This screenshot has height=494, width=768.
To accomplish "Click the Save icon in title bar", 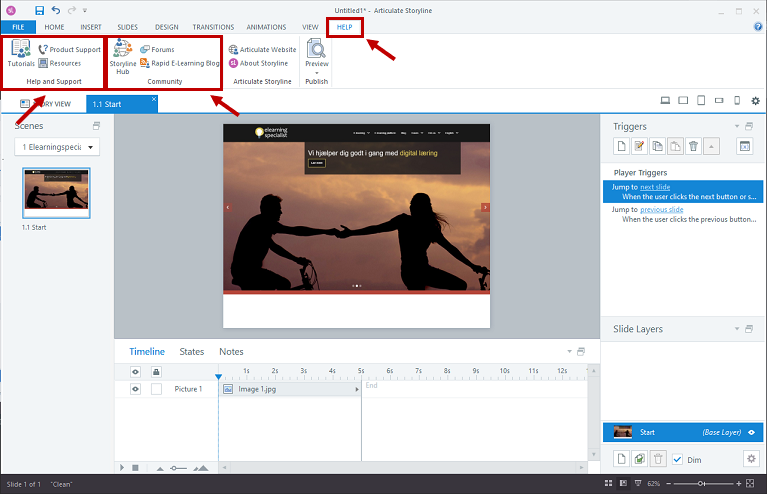I will 39,10.
